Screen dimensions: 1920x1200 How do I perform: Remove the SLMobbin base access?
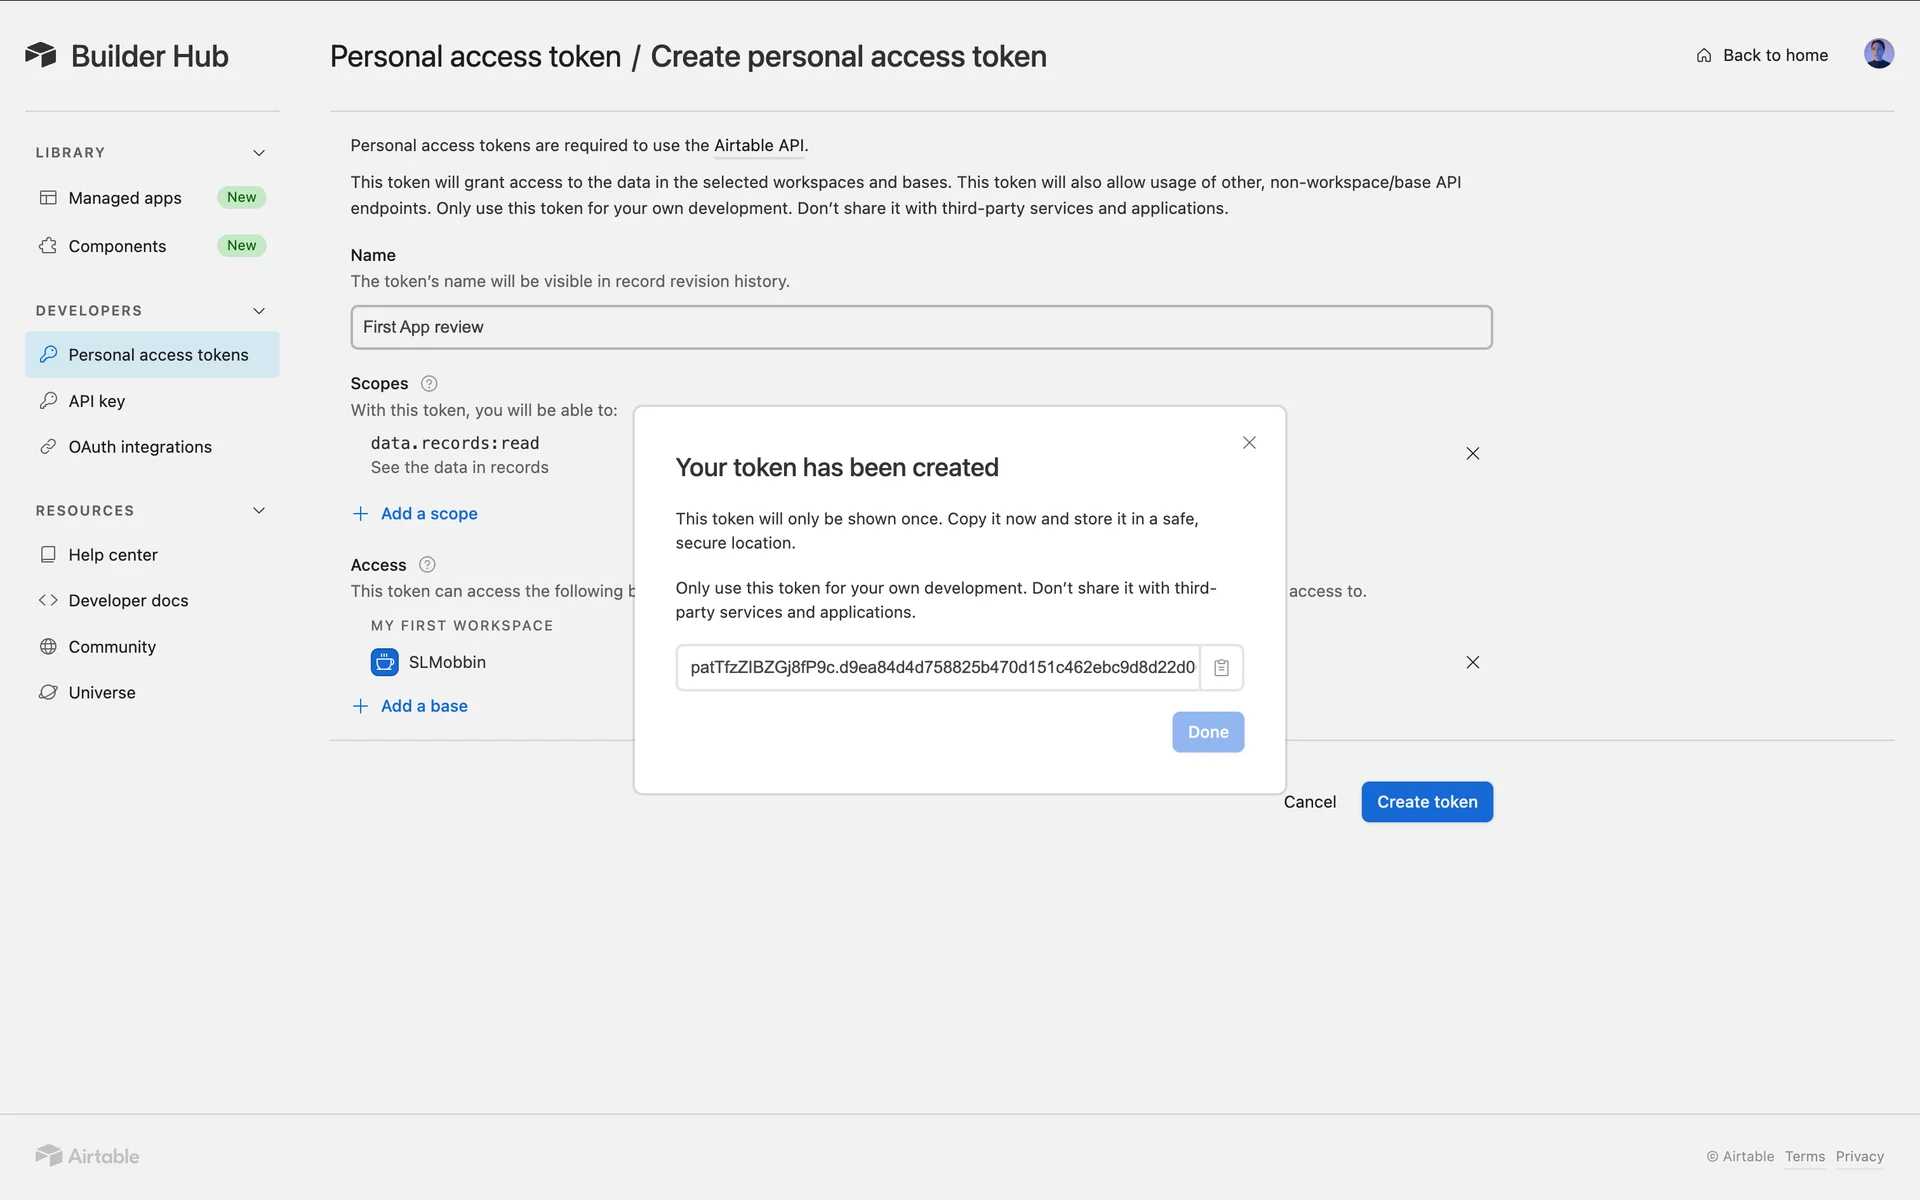tap(1472, 663)
